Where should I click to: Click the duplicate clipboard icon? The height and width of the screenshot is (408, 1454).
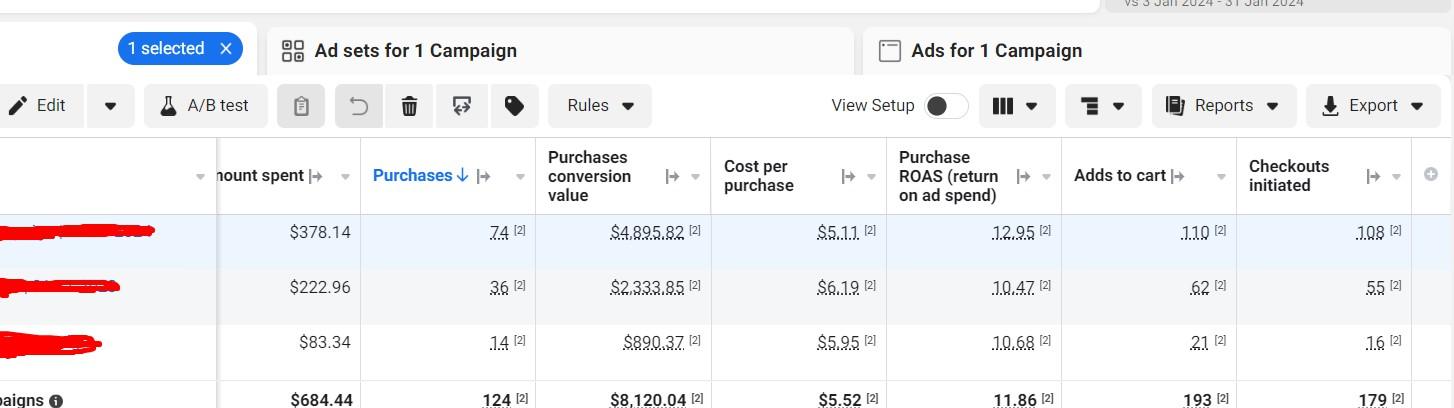tap(301, 106)
